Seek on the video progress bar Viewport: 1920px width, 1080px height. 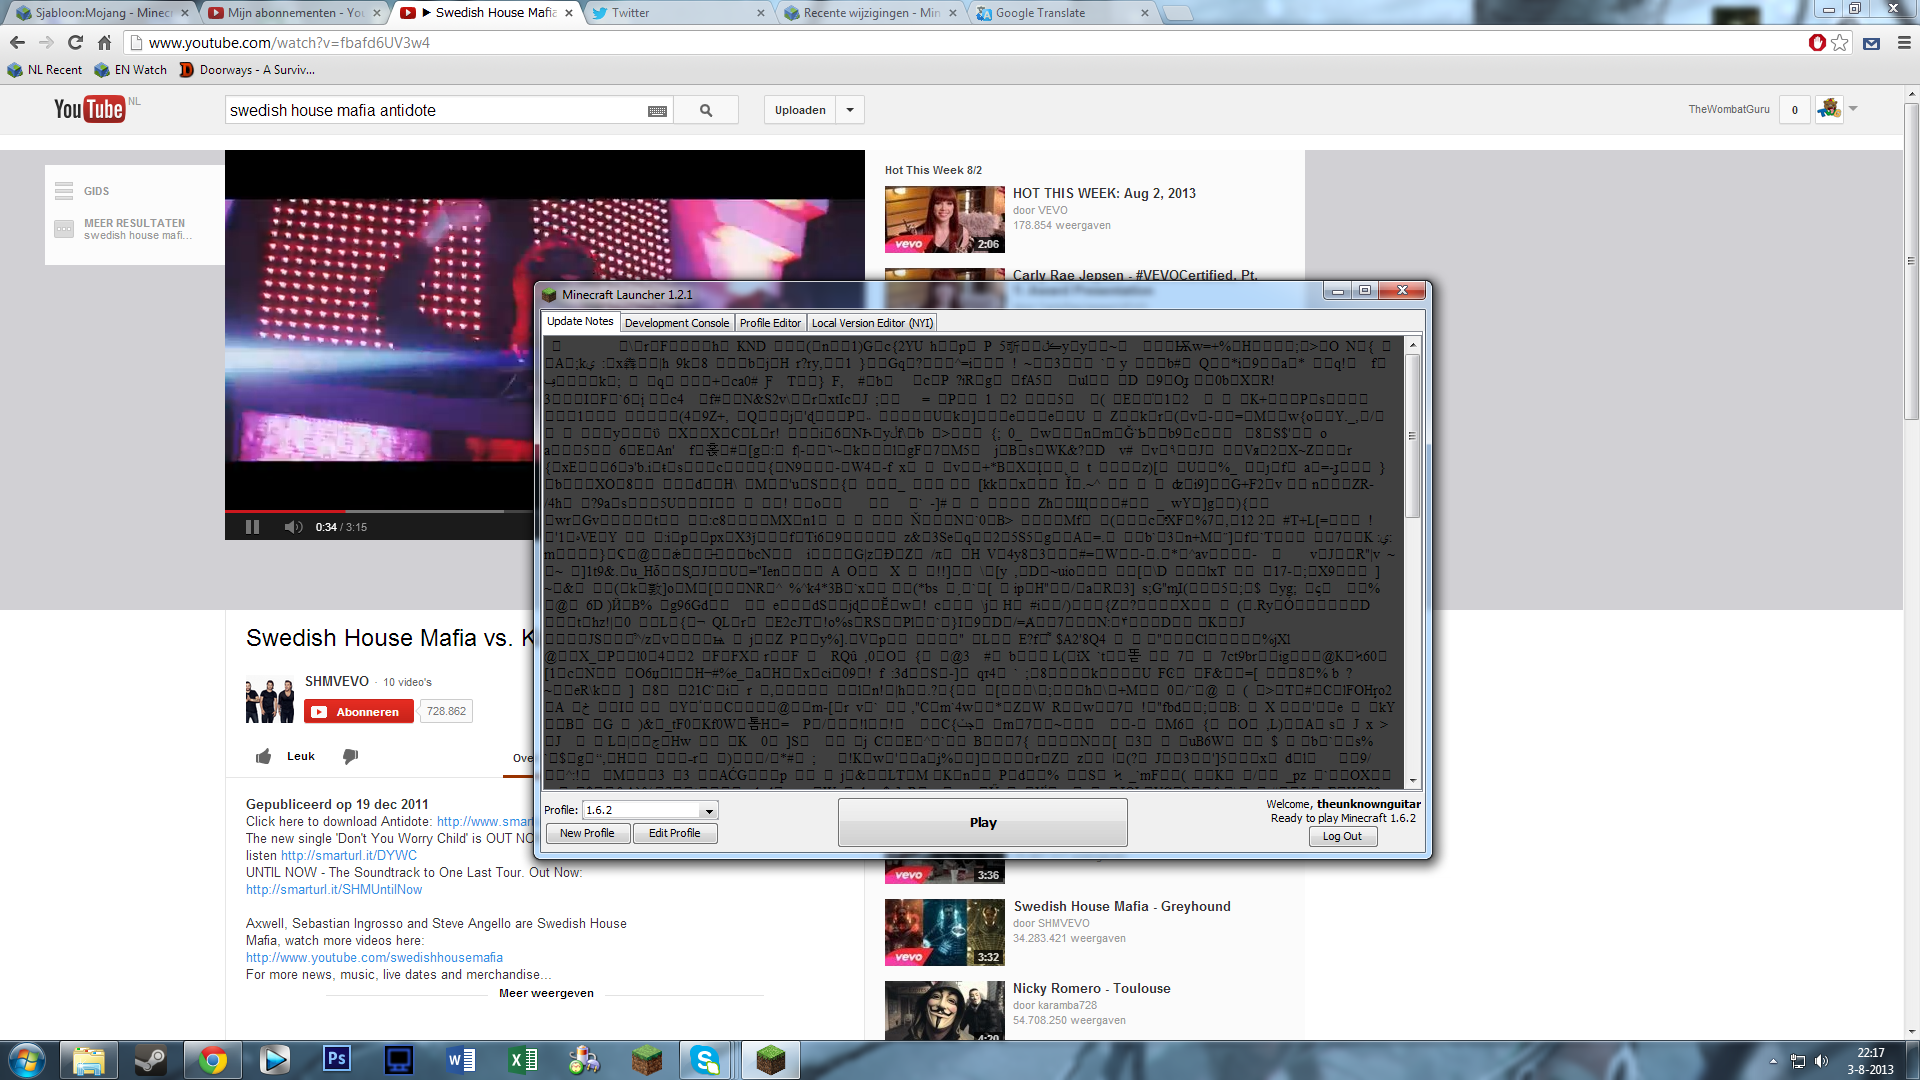click(x=400, y=511)
